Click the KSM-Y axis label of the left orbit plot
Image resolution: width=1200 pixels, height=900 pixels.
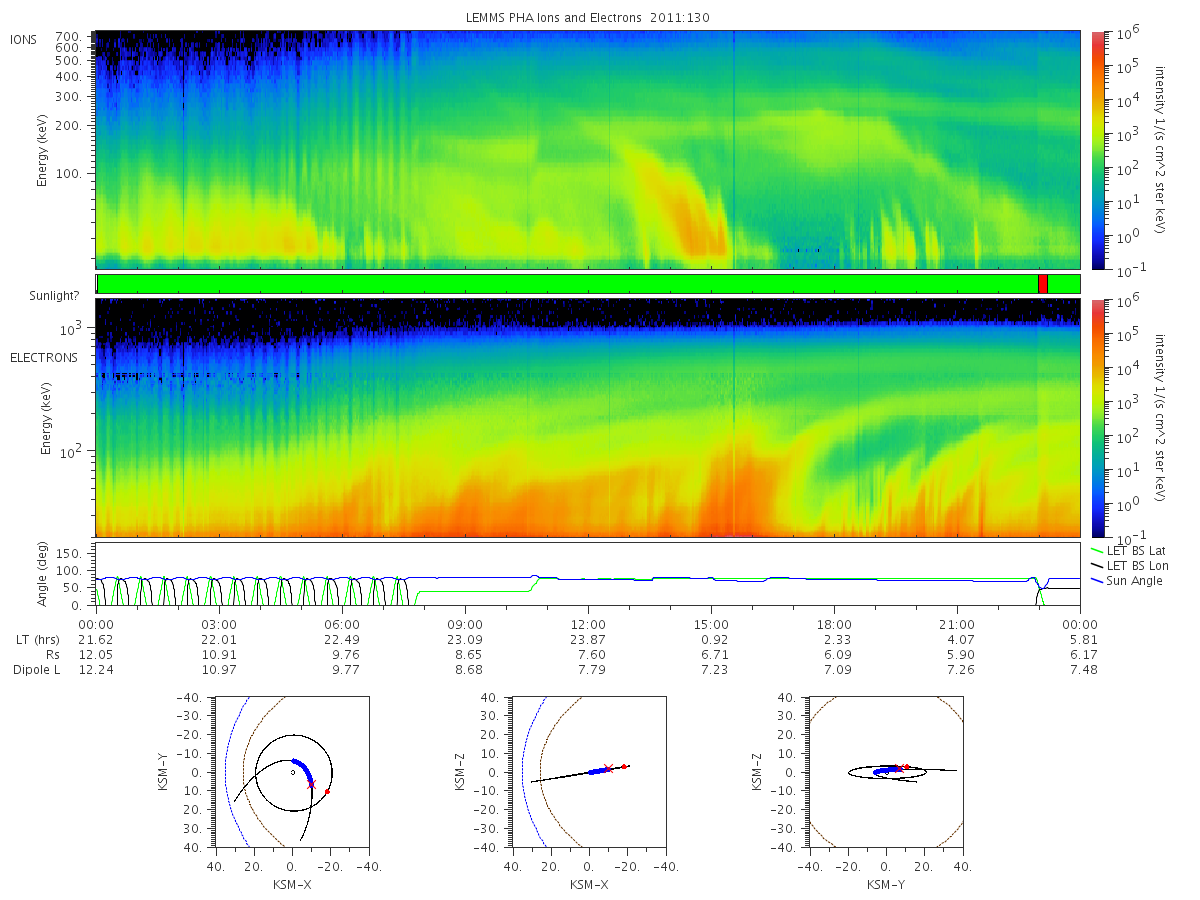tap(164, 772)
